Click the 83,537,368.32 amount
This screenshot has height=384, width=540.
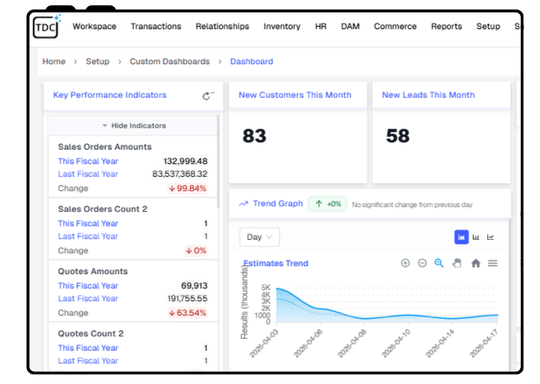click(180, 174)
